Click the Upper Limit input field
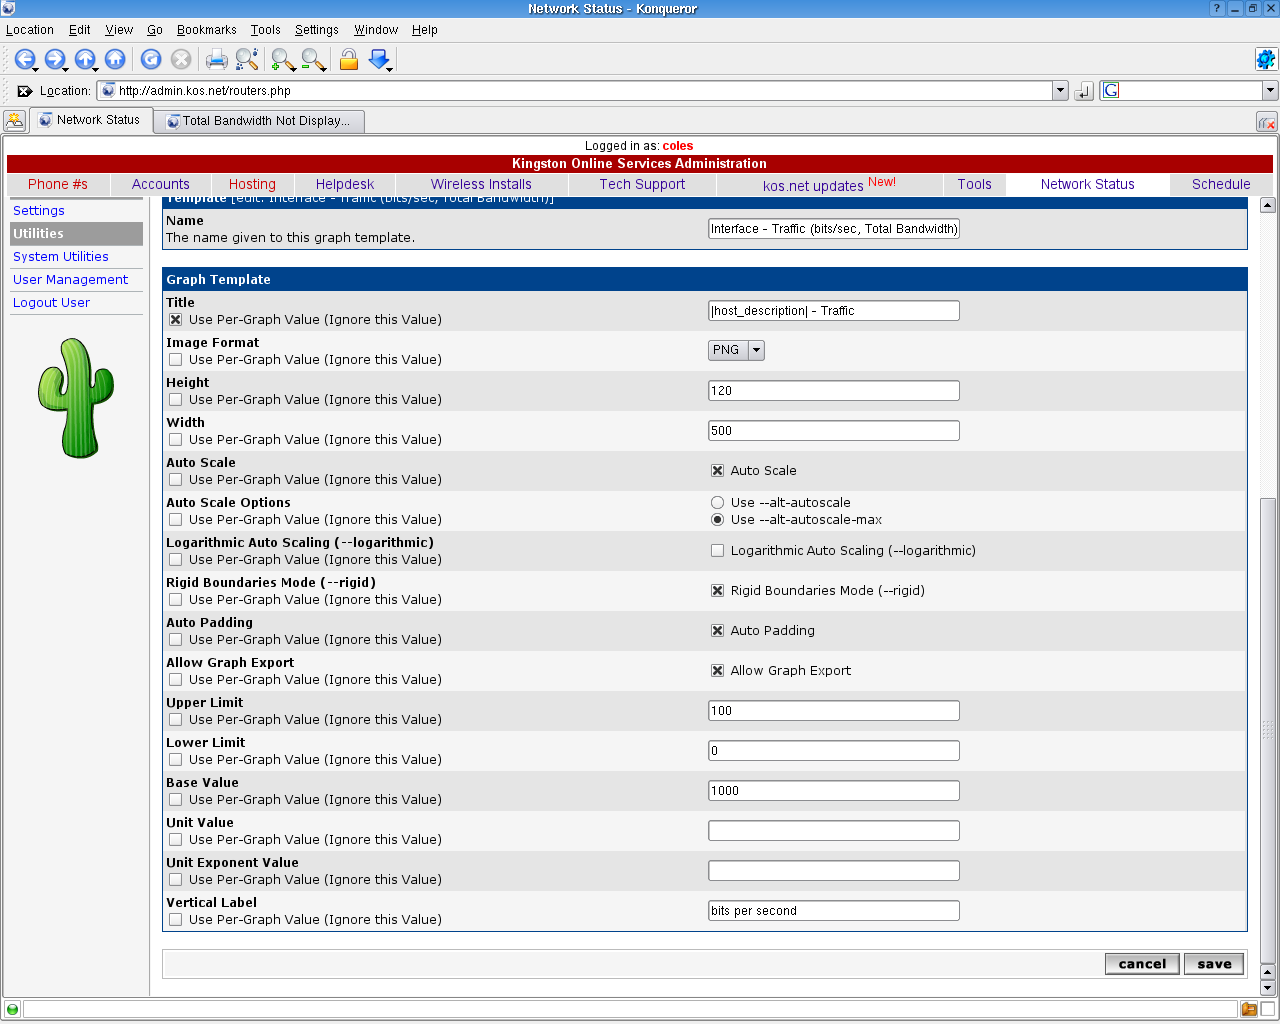The height and width of the screenshot is (1024, 1280). pyautogui.click(x=834, y=711)
